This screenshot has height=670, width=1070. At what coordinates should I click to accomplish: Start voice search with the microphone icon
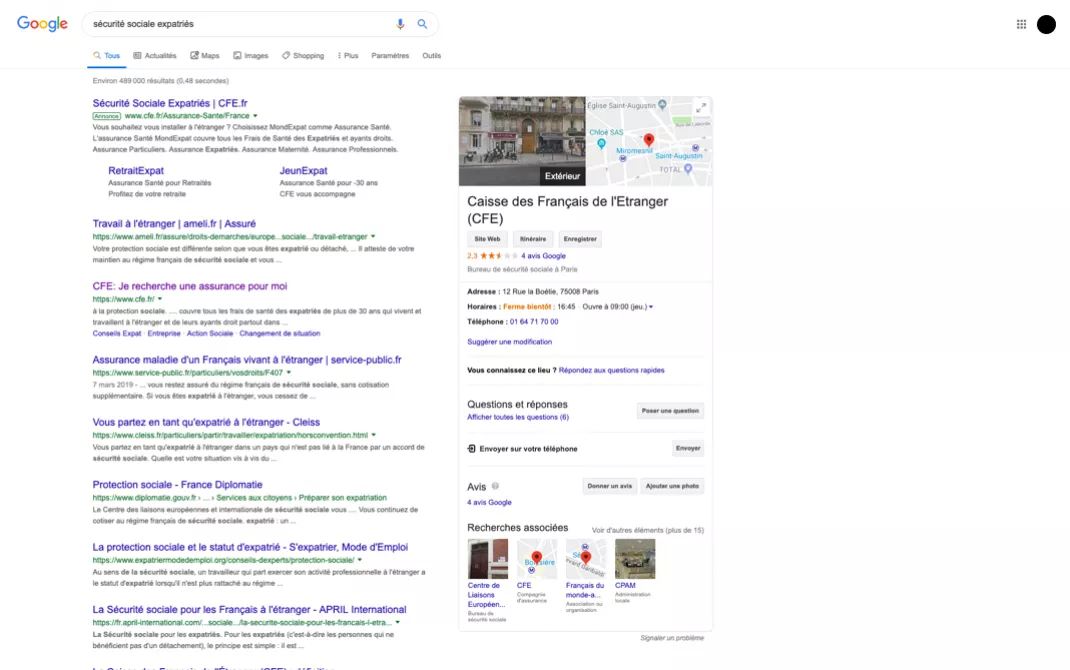coord(401,24)
